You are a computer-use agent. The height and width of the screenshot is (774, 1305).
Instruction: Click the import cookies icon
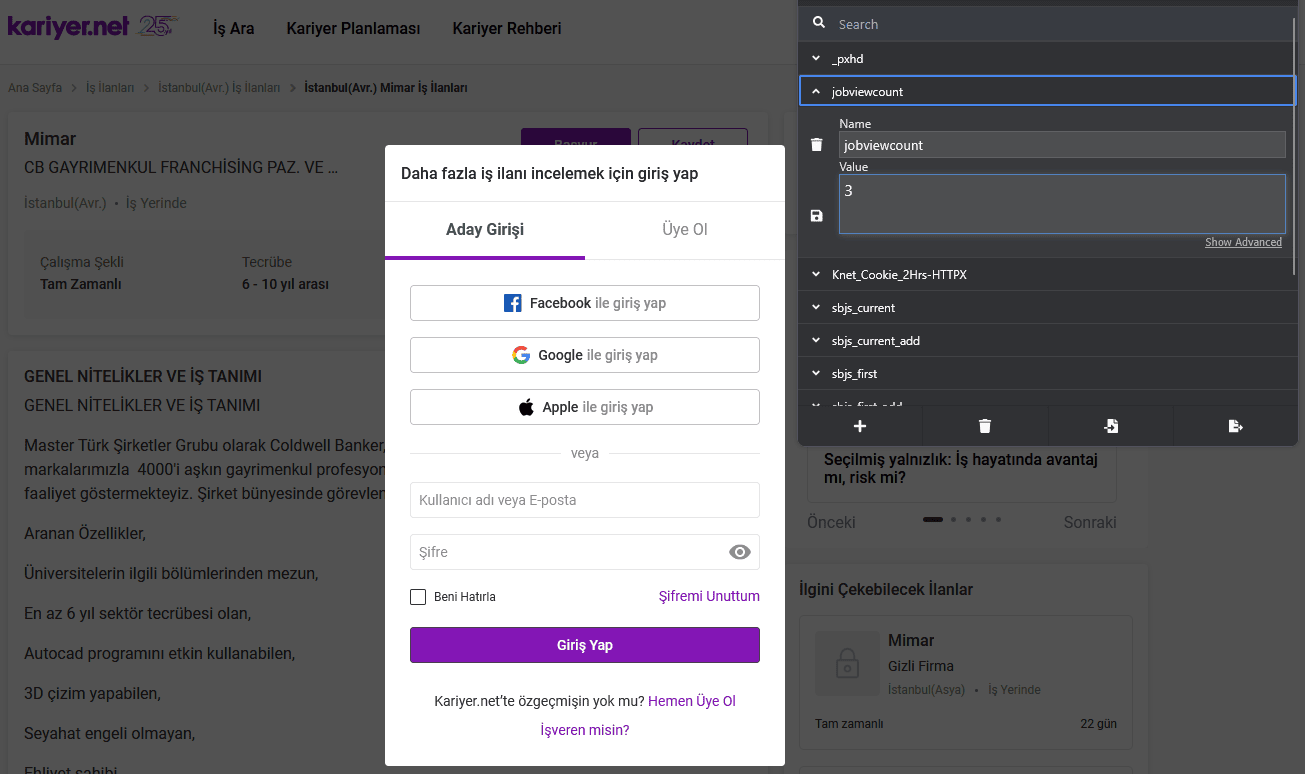click(1110, 426)
